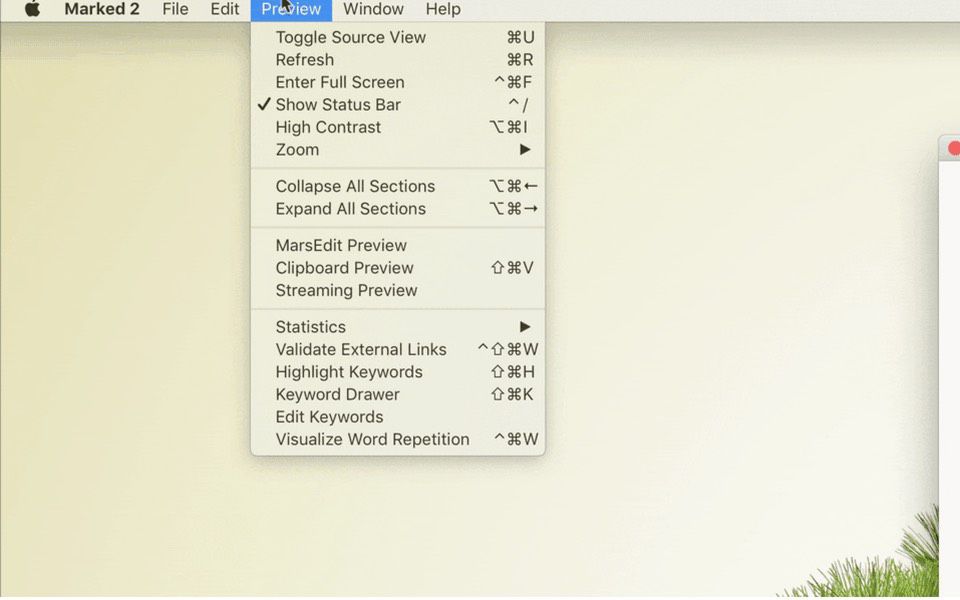Close the window using its red button
The width and height of the screenshot is (960, 600).
[x=954, y=149]
